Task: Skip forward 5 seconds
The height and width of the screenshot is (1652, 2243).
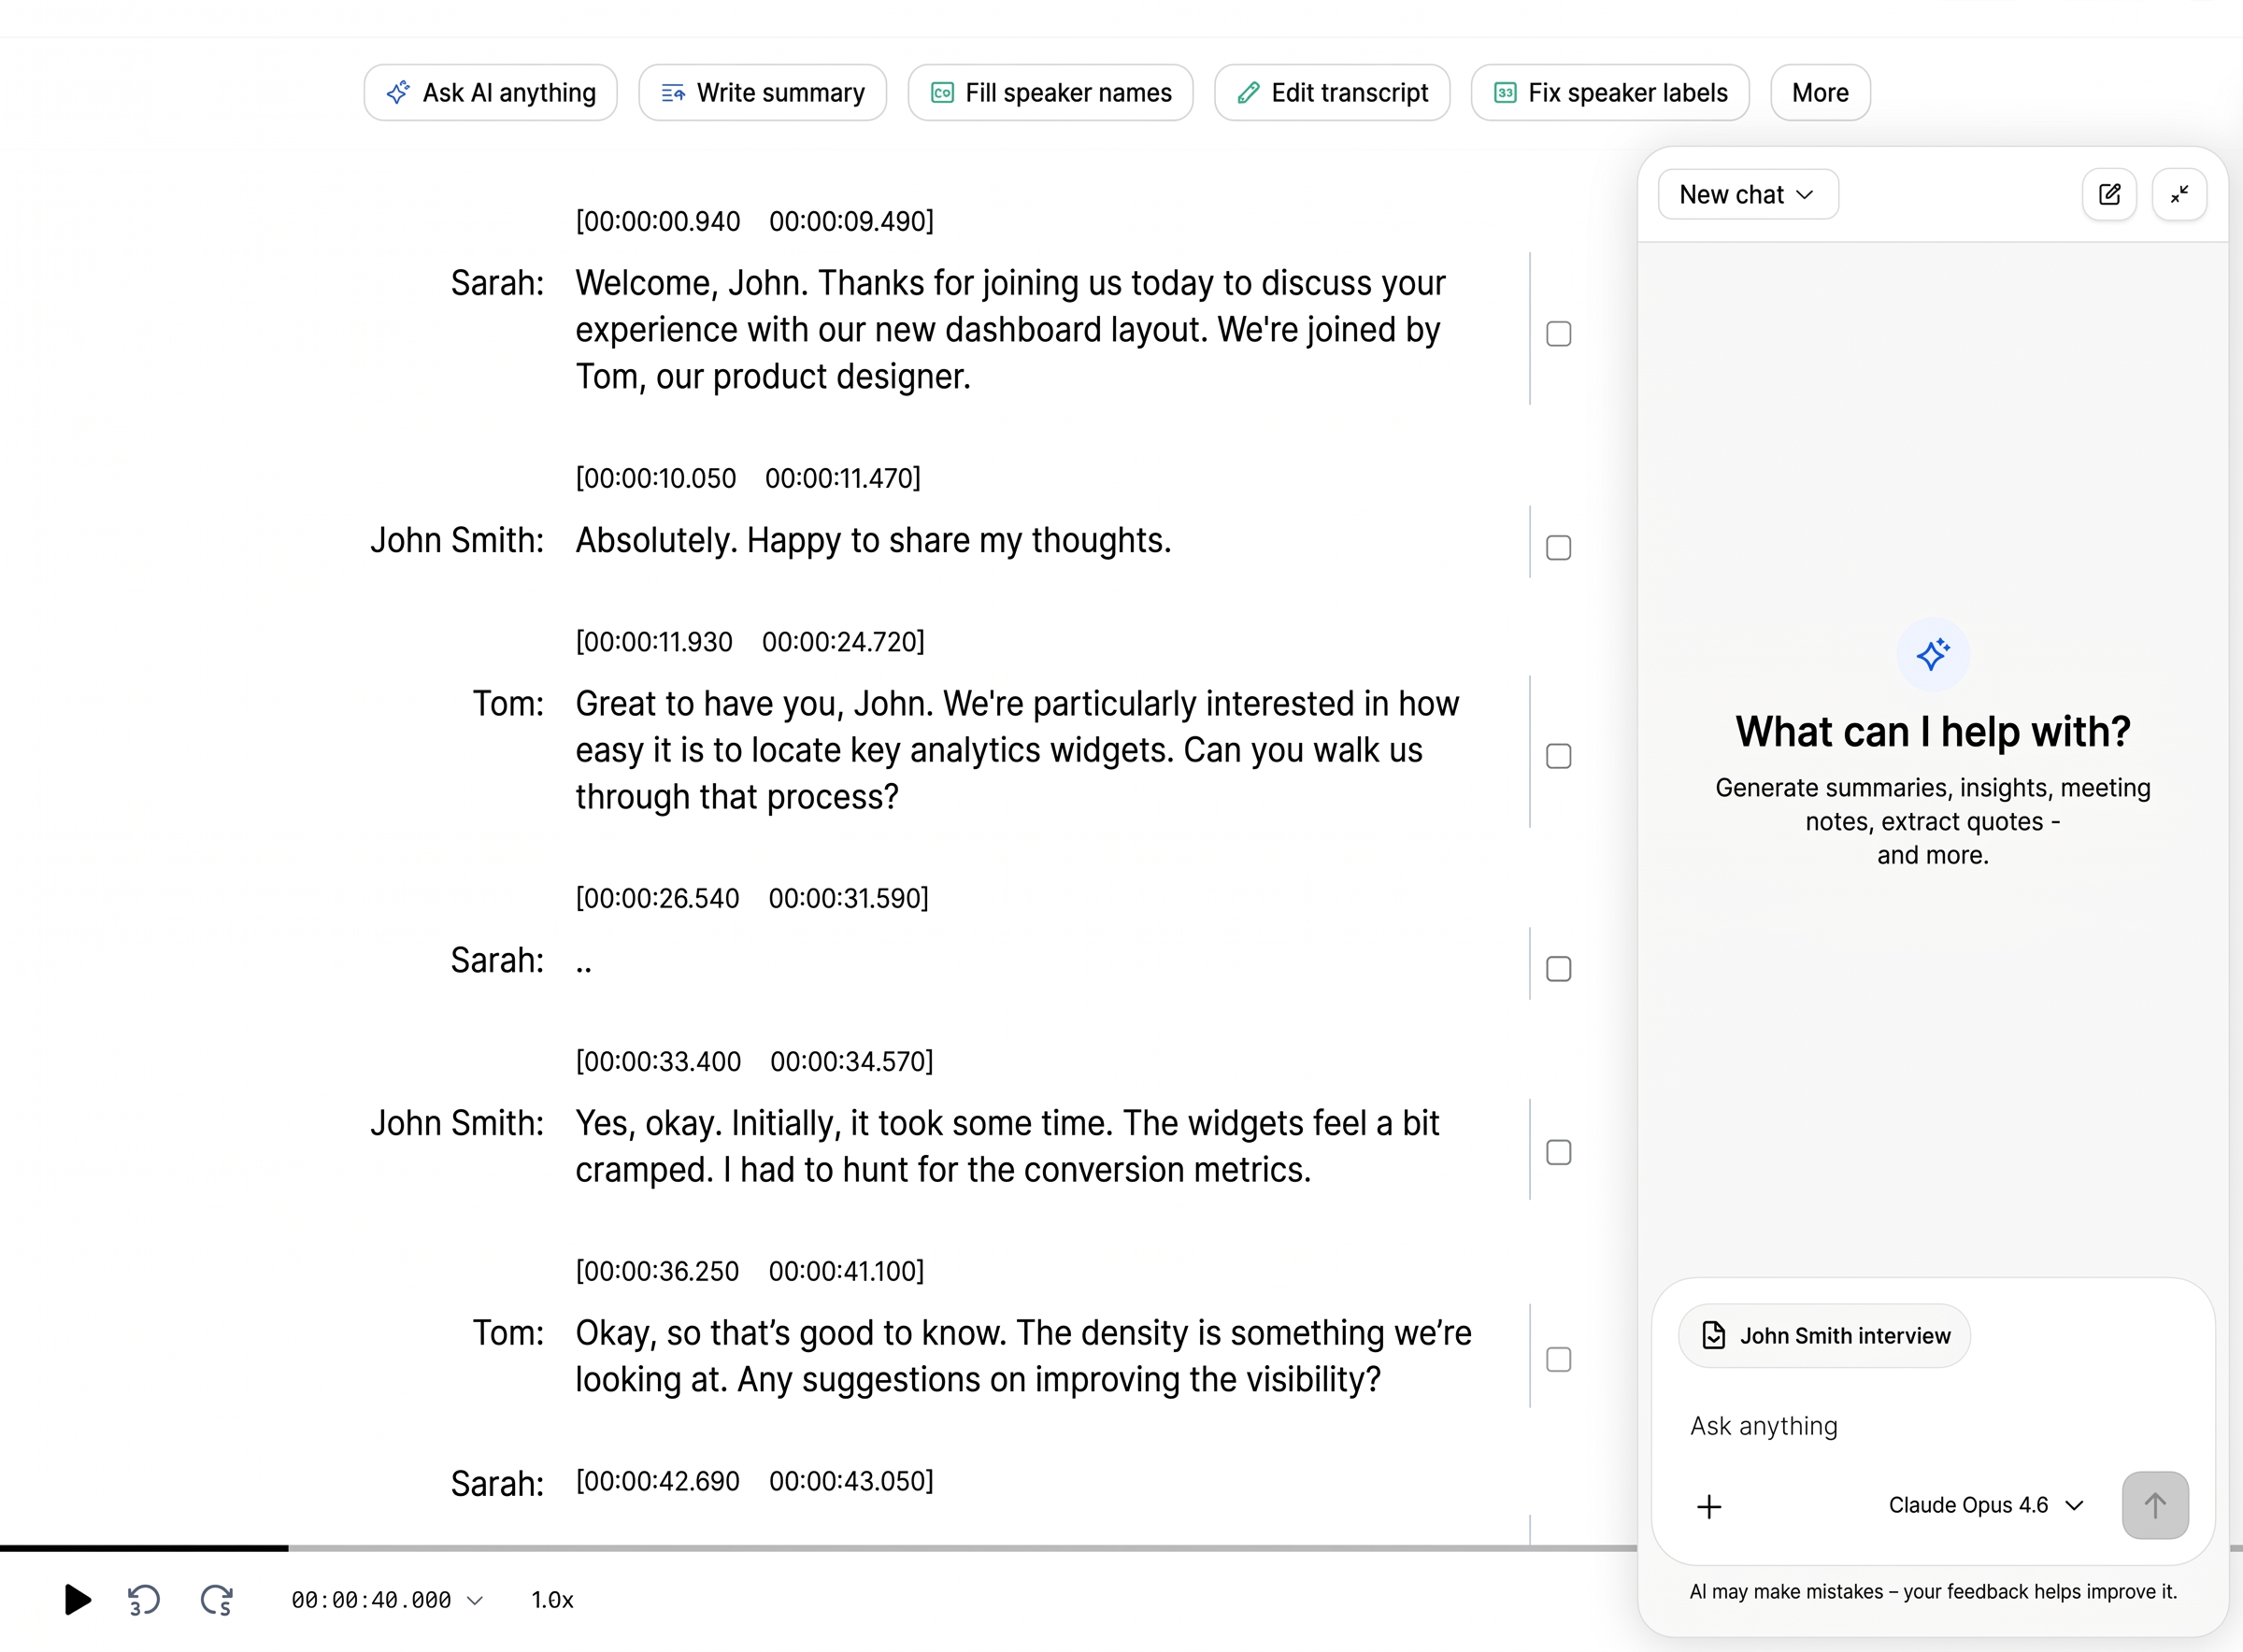Action: (217, 1600)
